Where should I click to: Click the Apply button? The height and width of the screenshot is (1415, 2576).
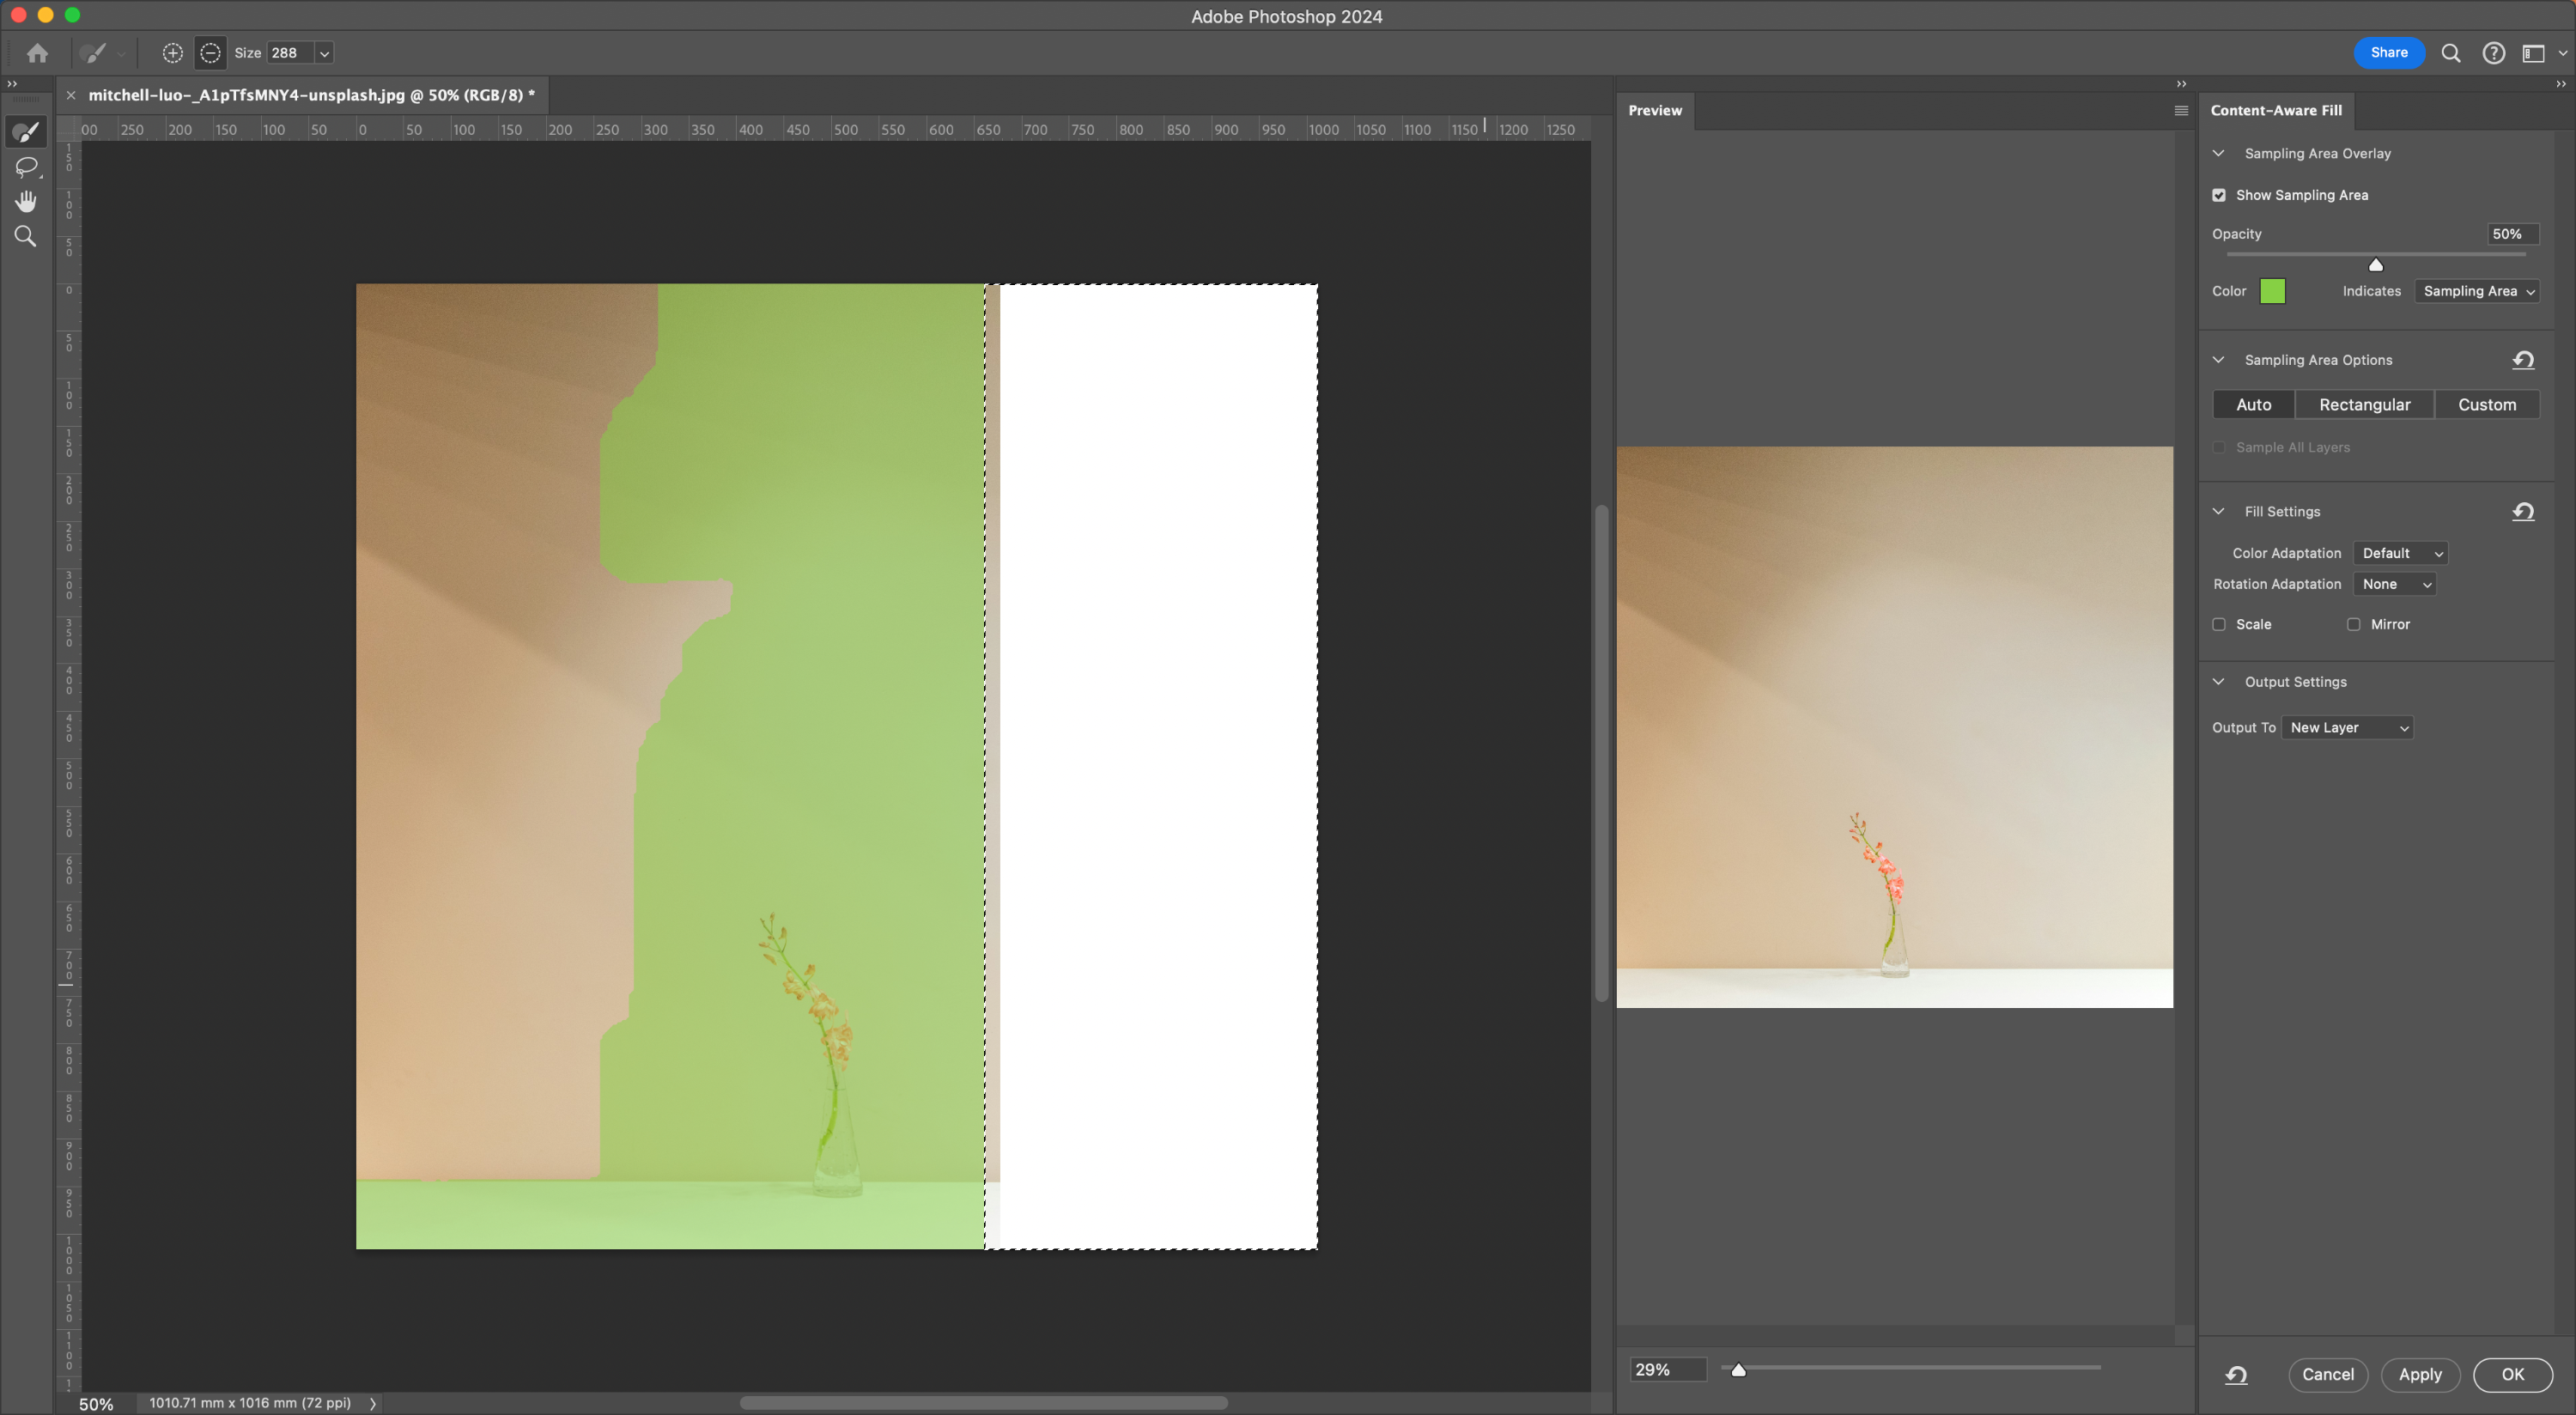[2419, 1374]
